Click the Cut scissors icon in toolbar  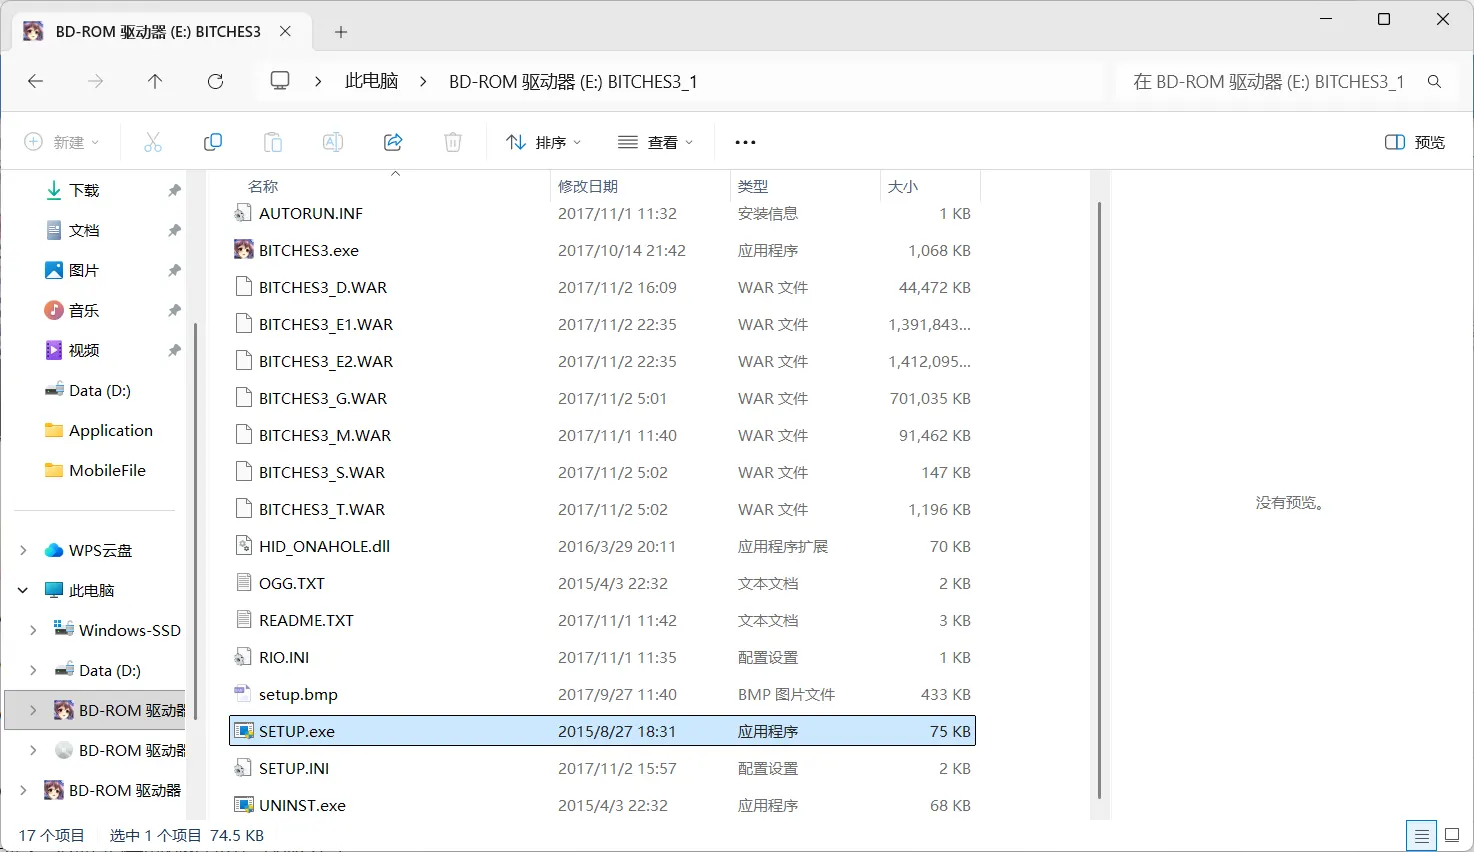(x=153, y=142)
